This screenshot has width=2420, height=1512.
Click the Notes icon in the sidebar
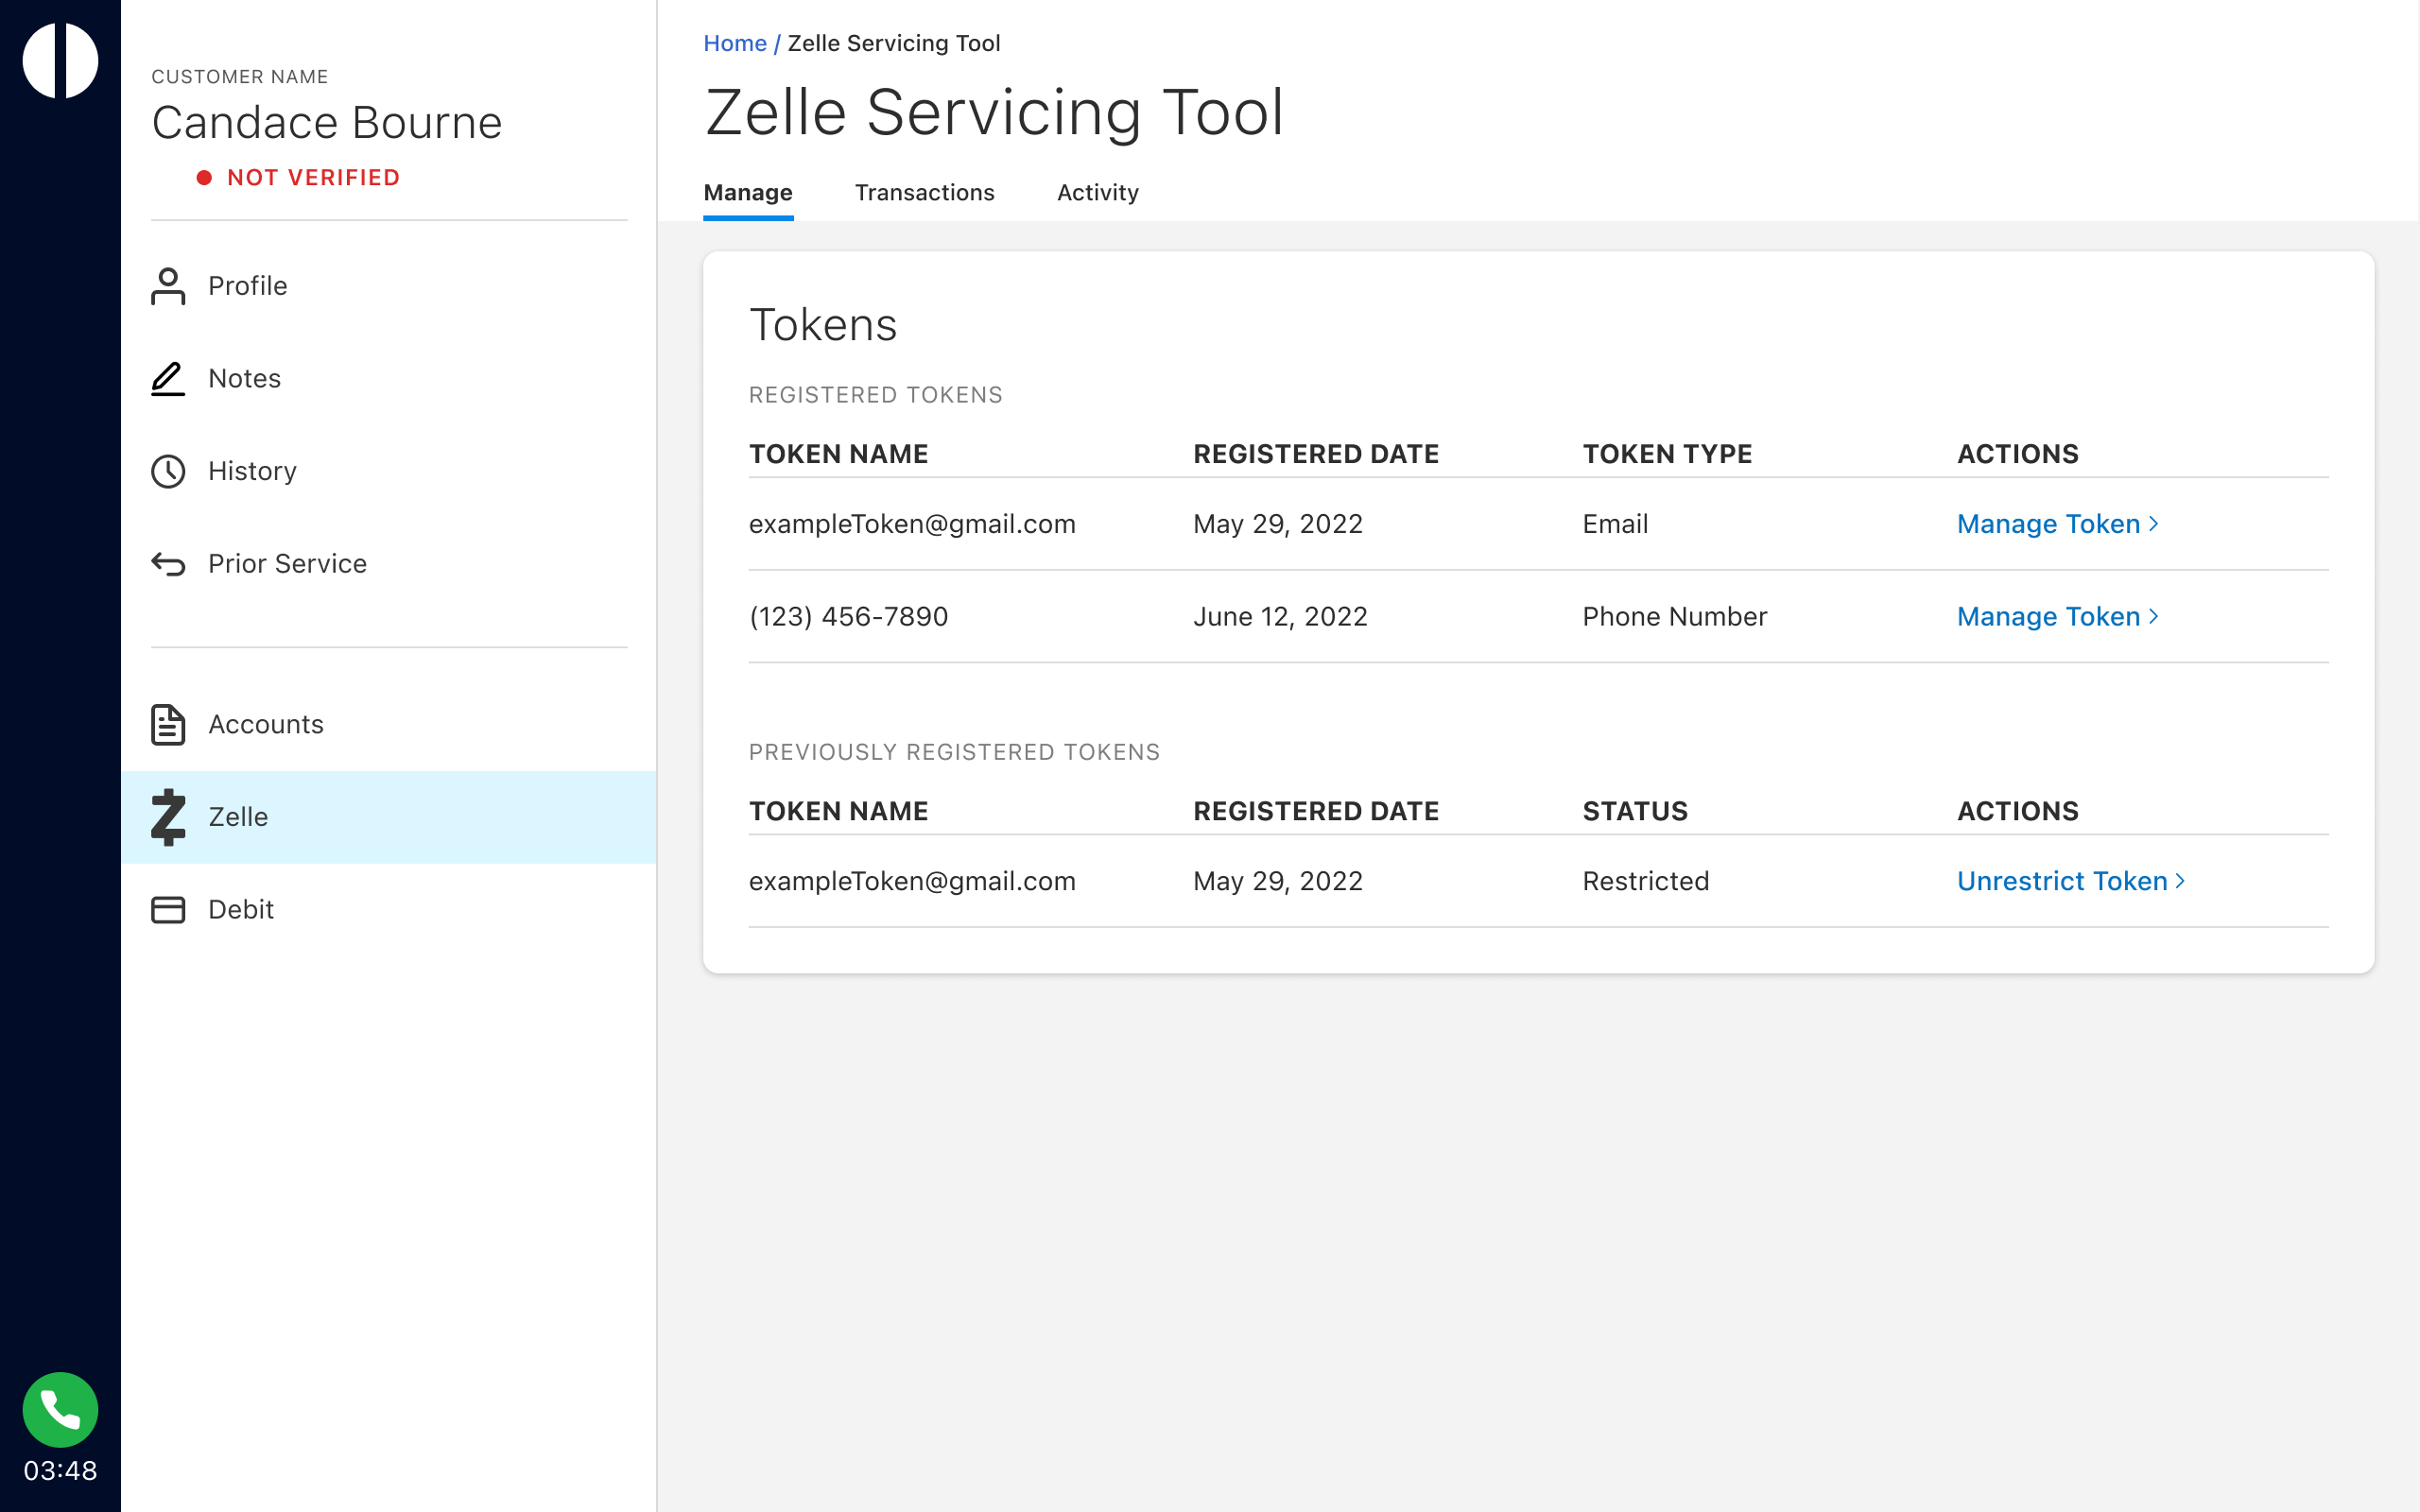tap(169, 376)
